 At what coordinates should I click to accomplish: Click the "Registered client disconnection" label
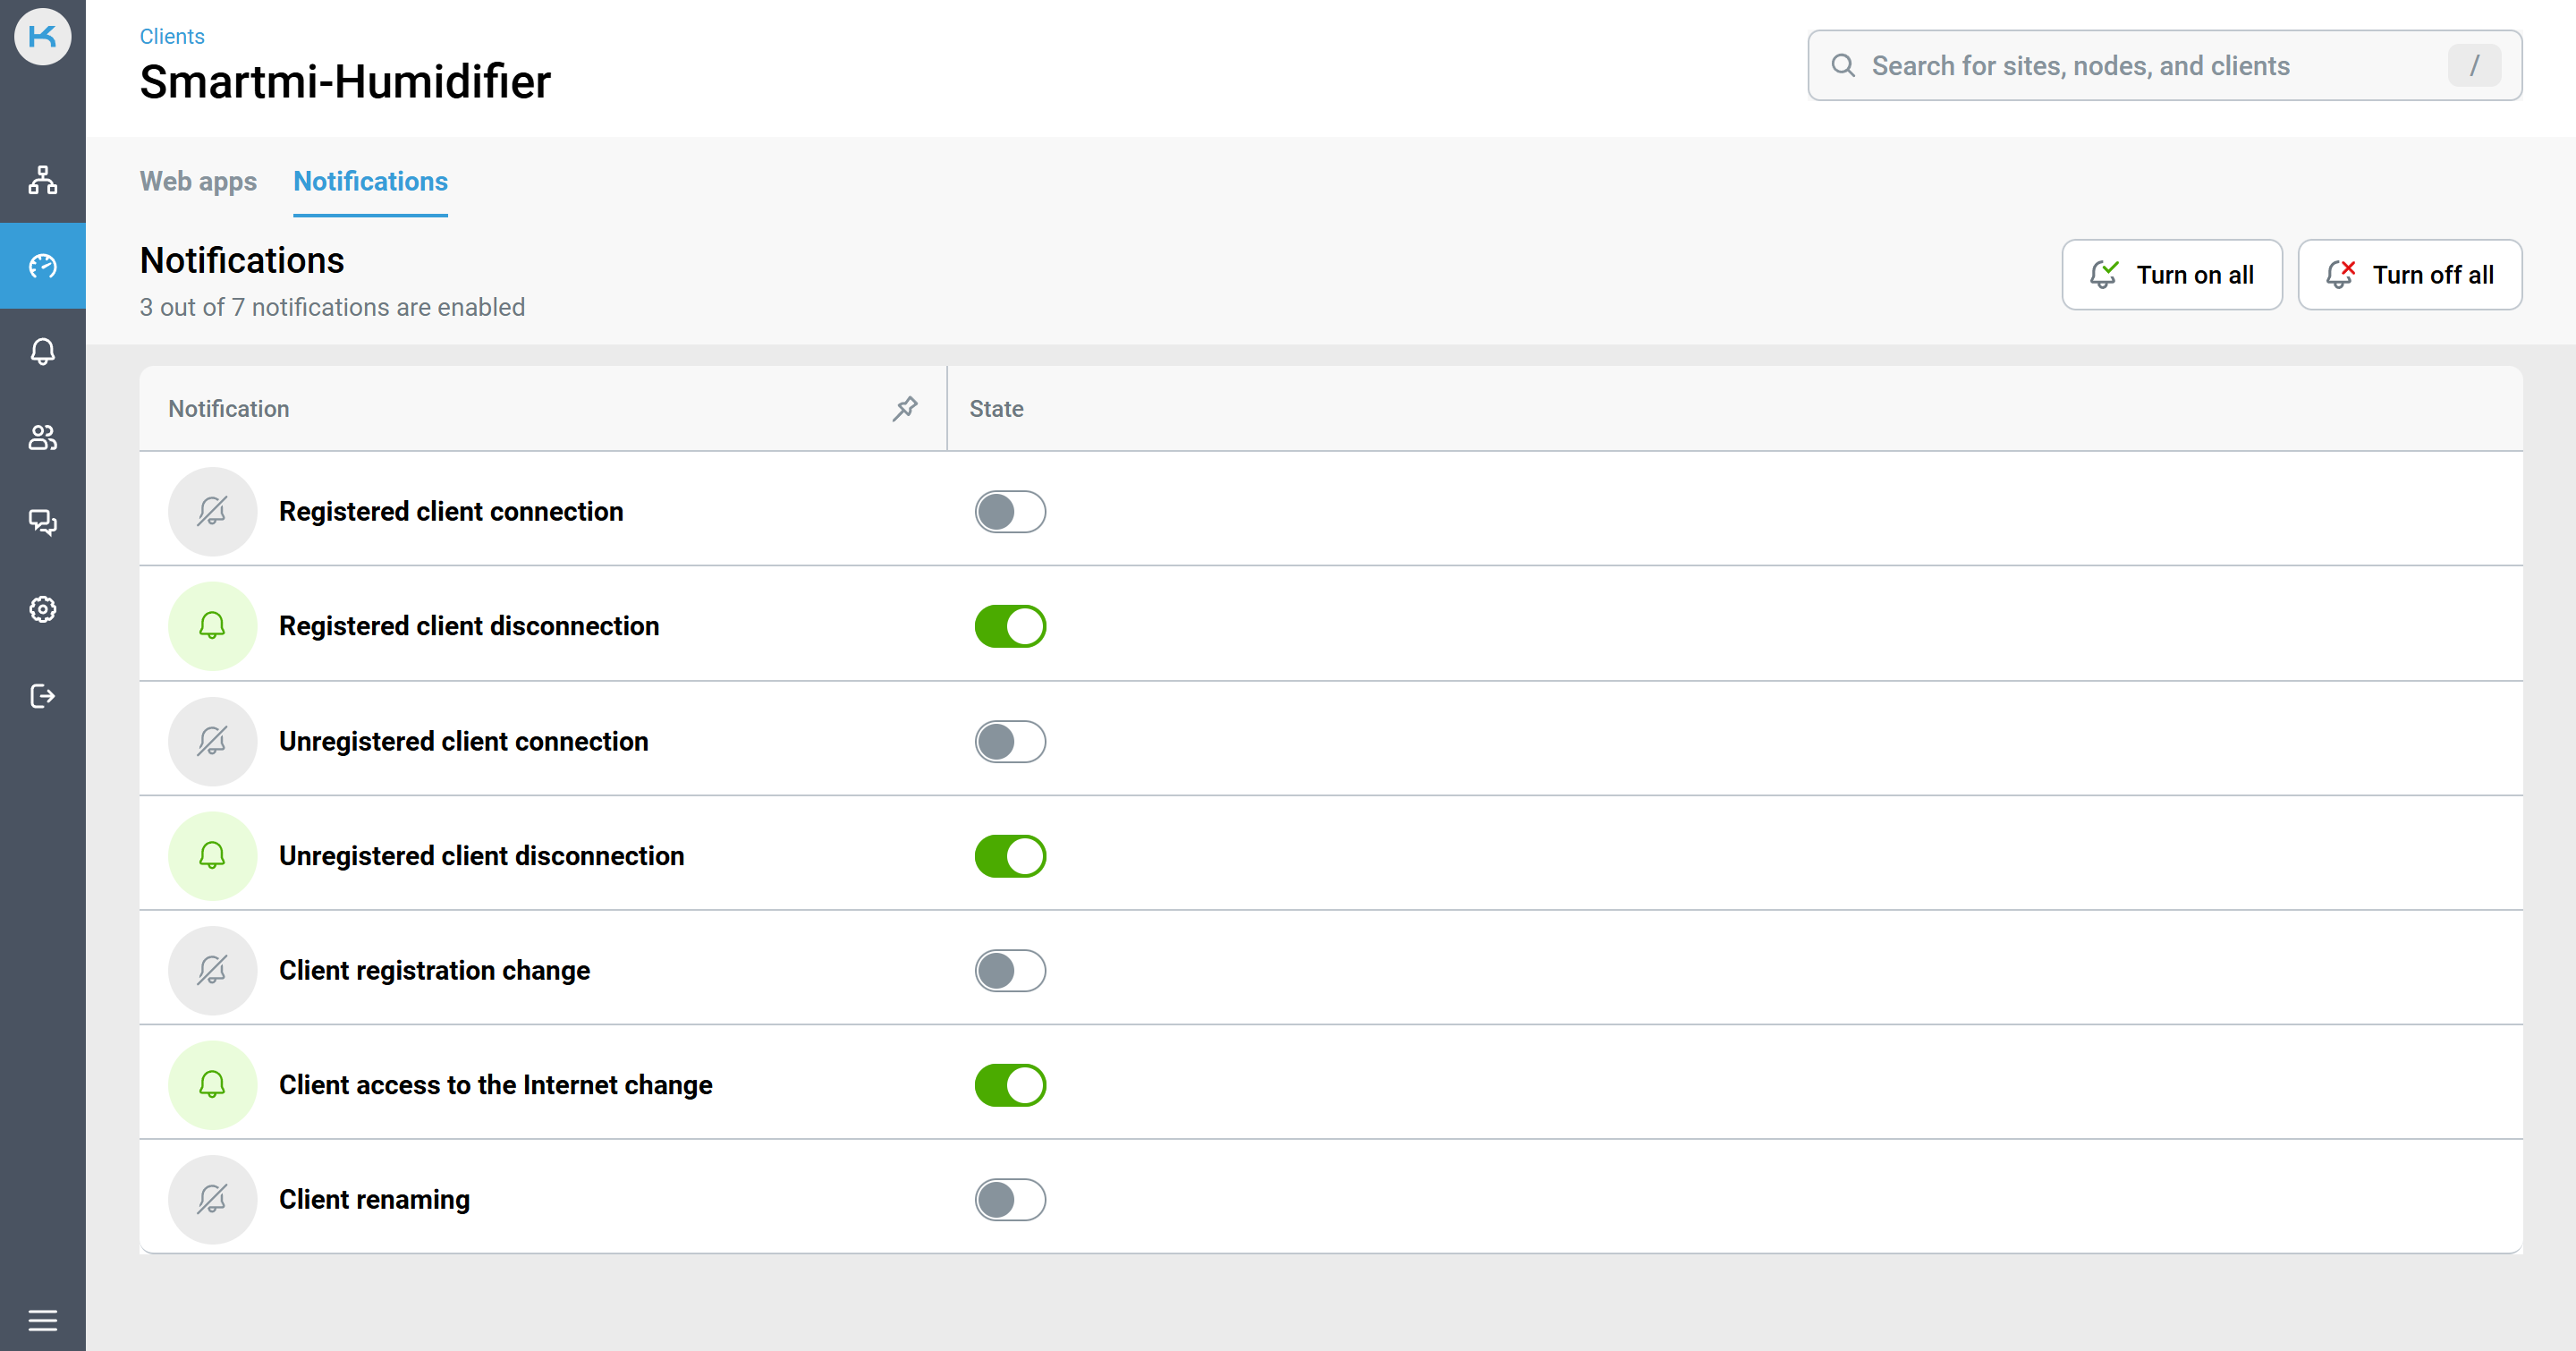[x=469, y=626]
